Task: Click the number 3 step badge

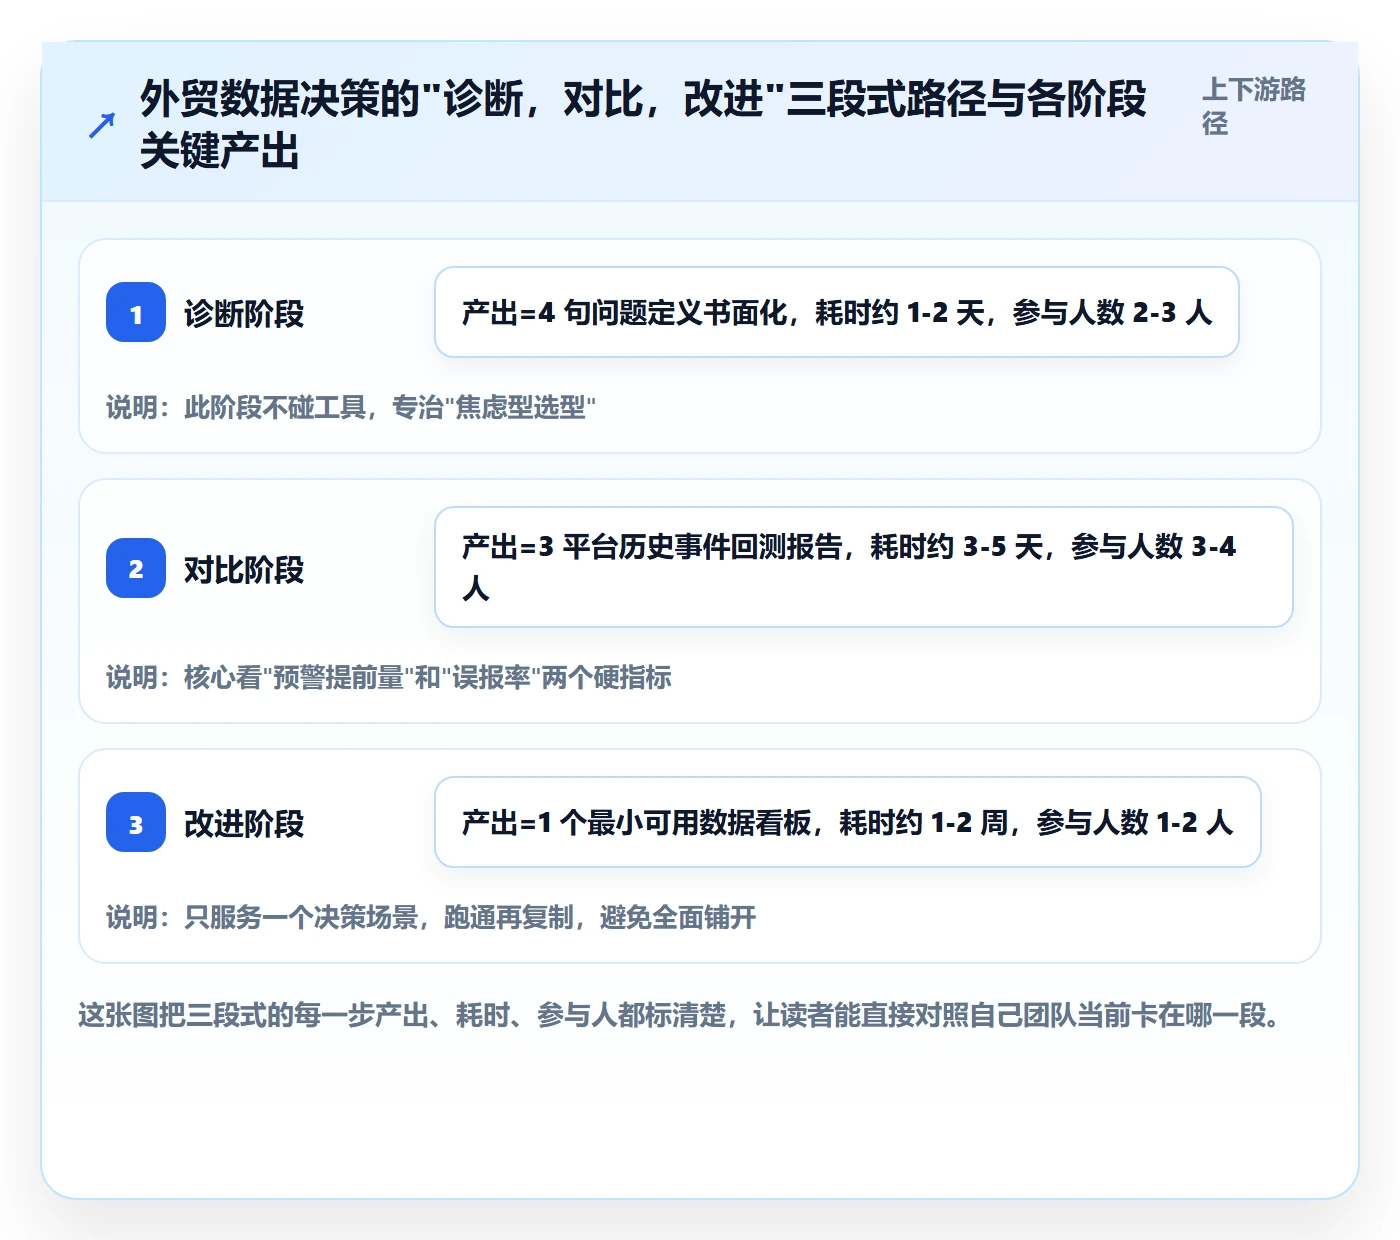Action: (136, 822)
